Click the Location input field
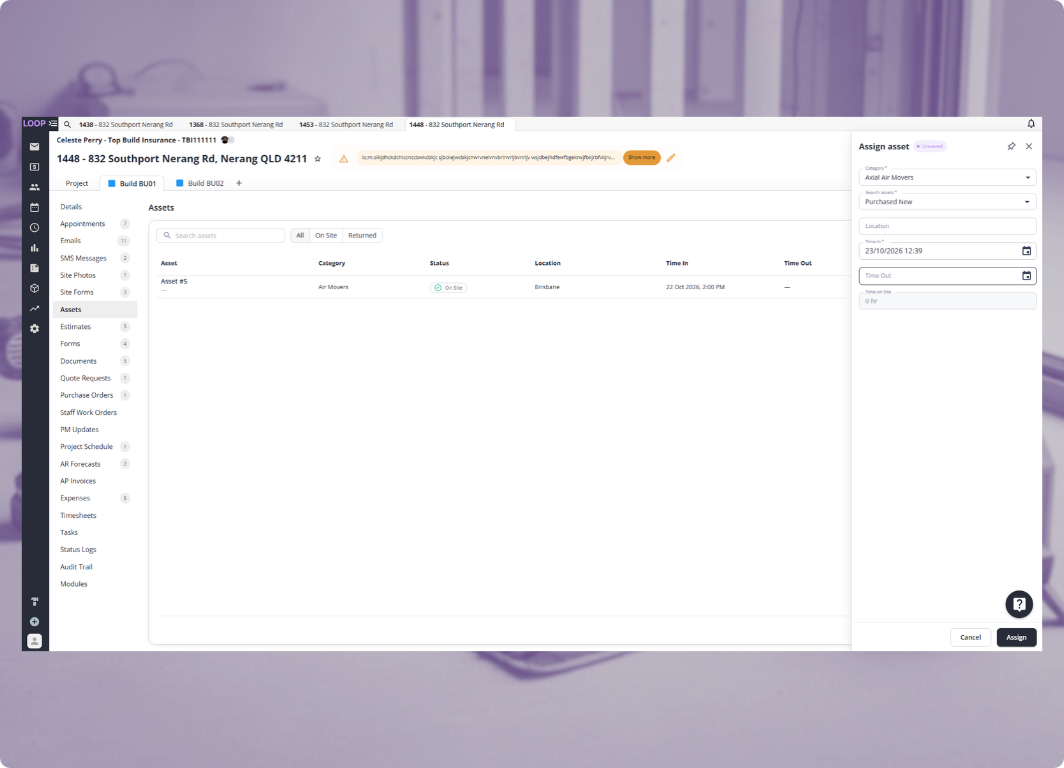1064x768 pixels. click(x=947, y=226)
